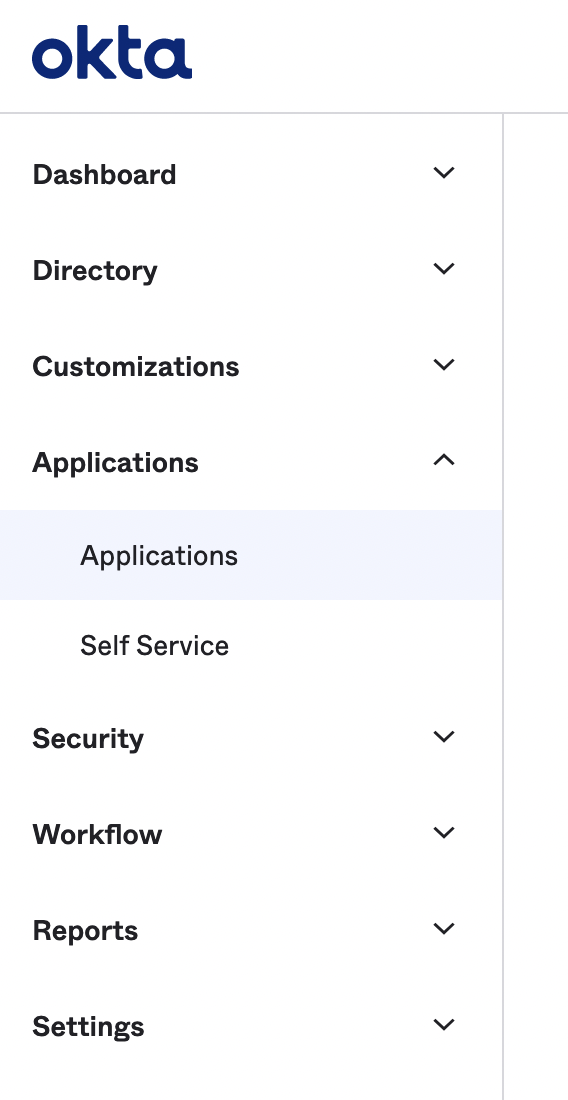Open the Settings menu label
This screenshot has height=1100, width=568.
(88, 1027)
